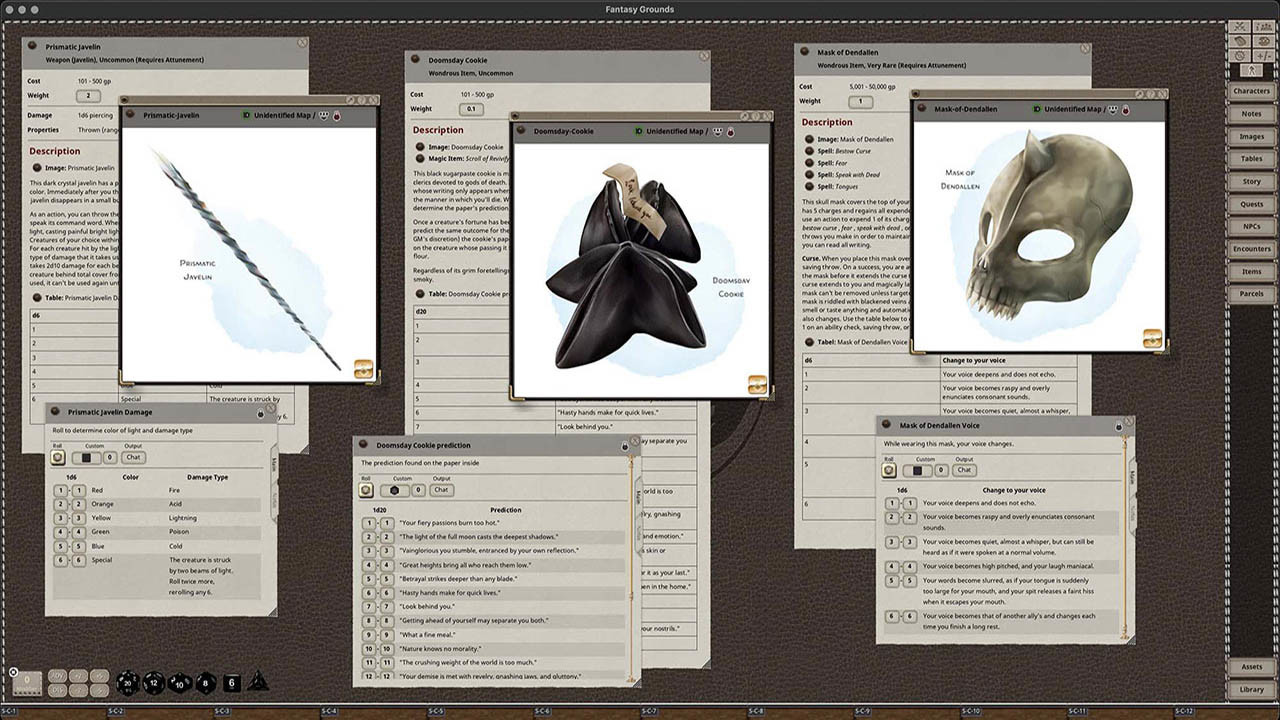
Task: Click the magnifier icon on the Mask-of-Dendallen window toolbar
Action: pyautogui.click(x=1140, y=93)
